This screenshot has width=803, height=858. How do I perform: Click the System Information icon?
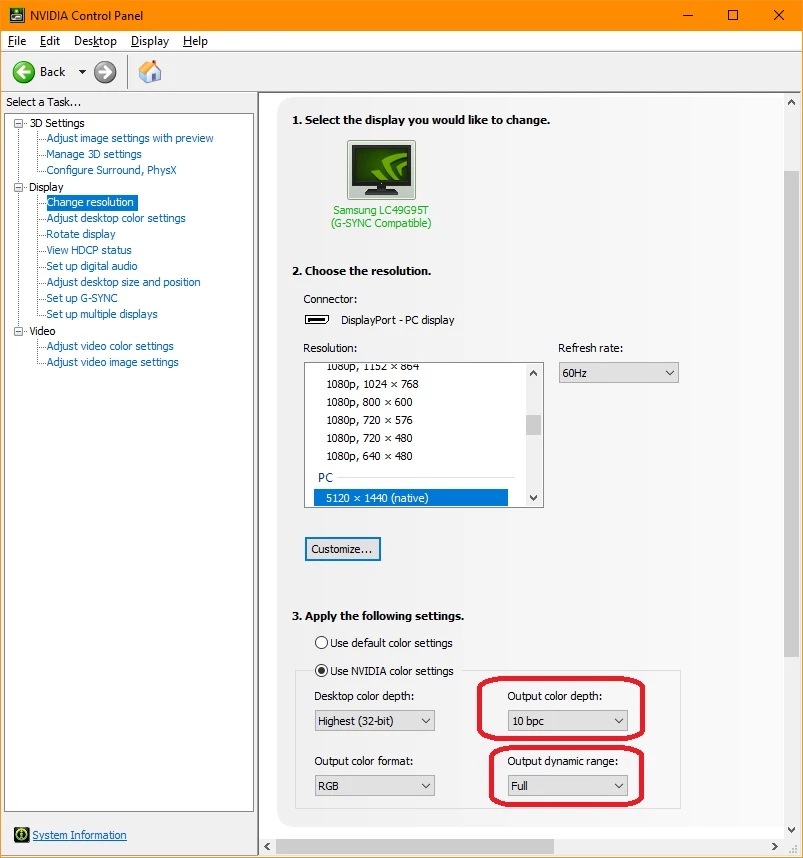[x=21, y=834]
